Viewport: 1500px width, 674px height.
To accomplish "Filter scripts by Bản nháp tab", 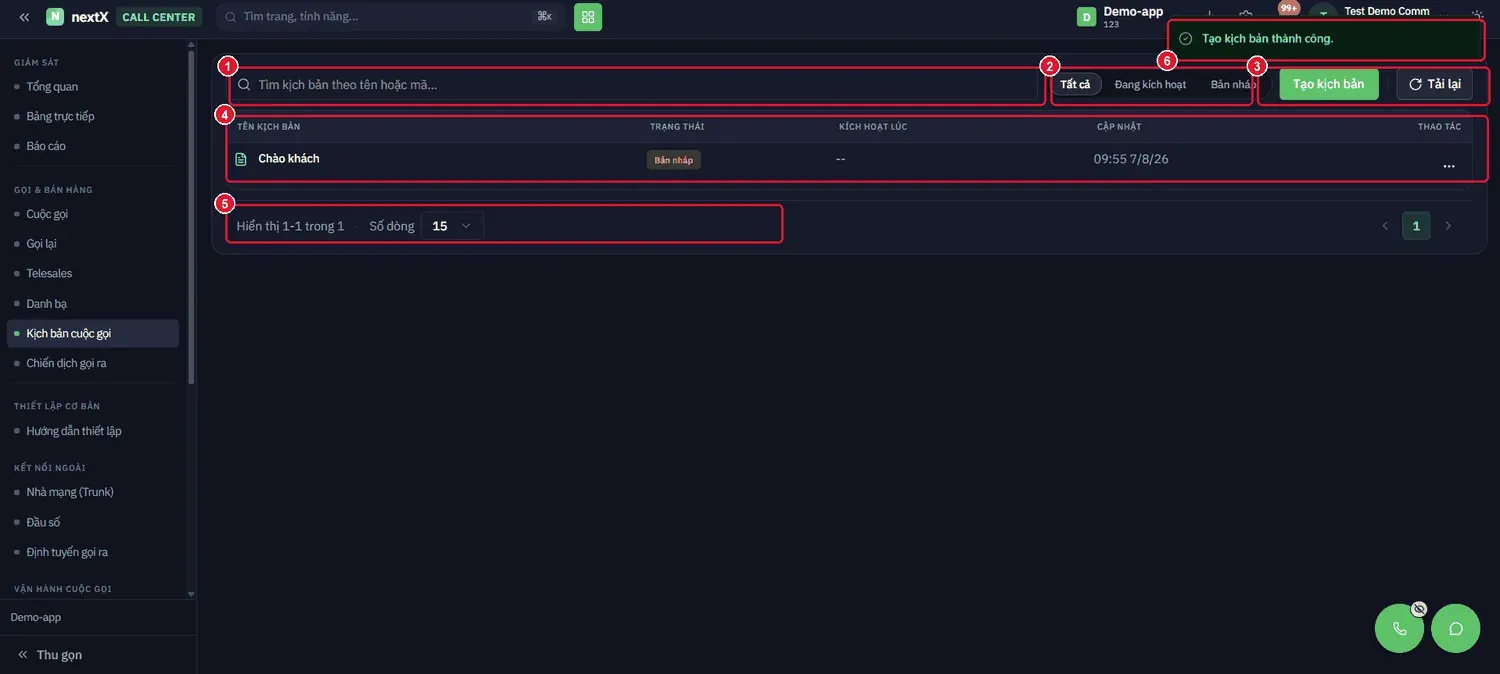I will tap(1233, 84).
